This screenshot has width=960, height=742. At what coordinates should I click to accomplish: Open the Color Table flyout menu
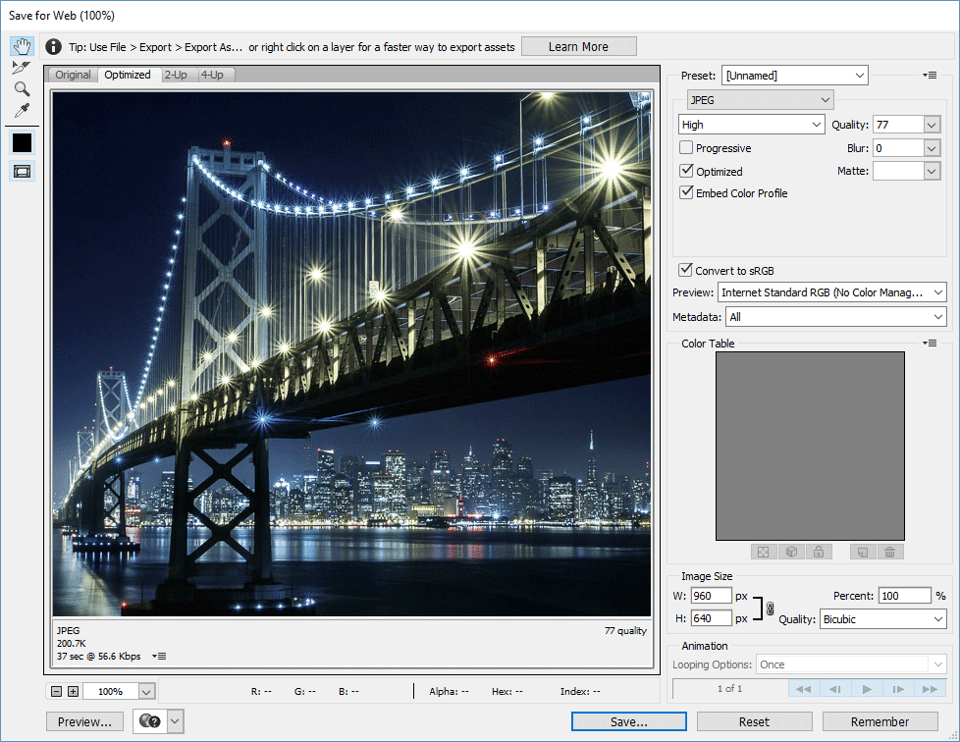point(929,343)
